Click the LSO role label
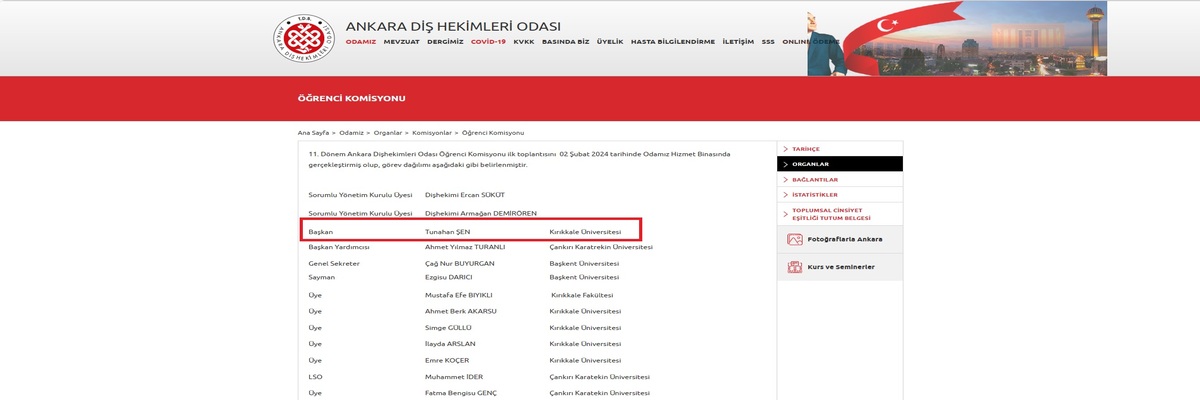1200x400 pixels. 315,378
